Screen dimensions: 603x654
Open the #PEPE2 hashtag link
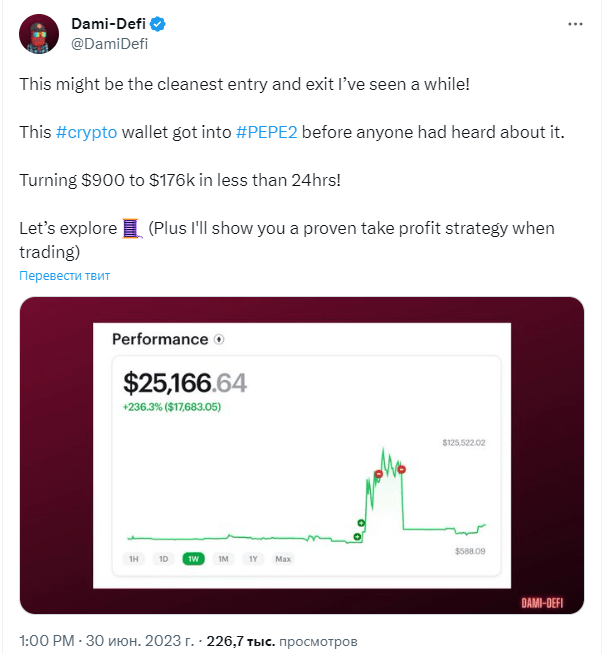[266, 132]
